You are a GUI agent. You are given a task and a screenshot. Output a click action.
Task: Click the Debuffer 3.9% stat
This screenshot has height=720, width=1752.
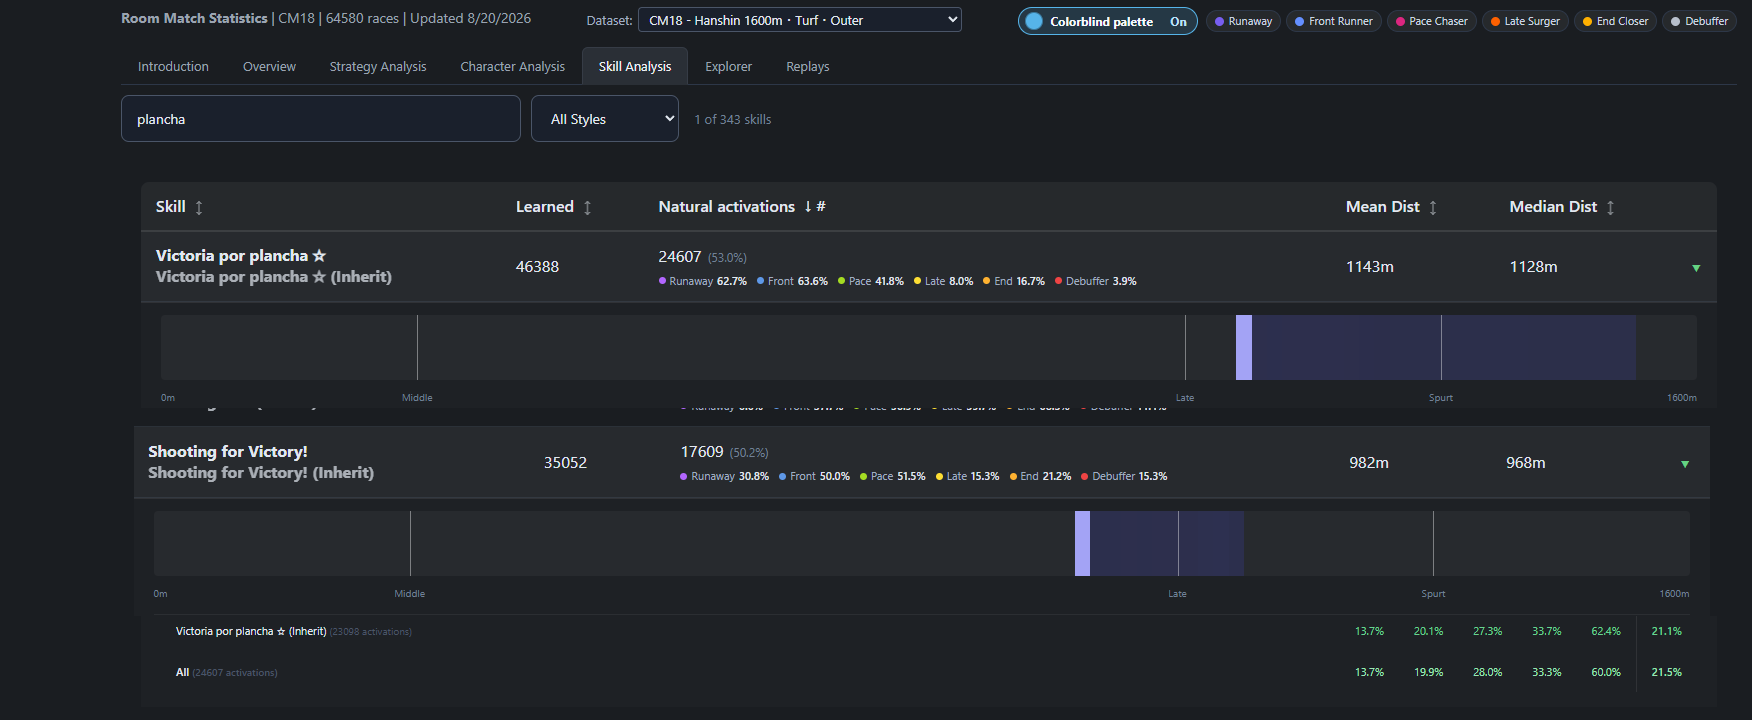pyautogui.click(x=1095, y=281)
